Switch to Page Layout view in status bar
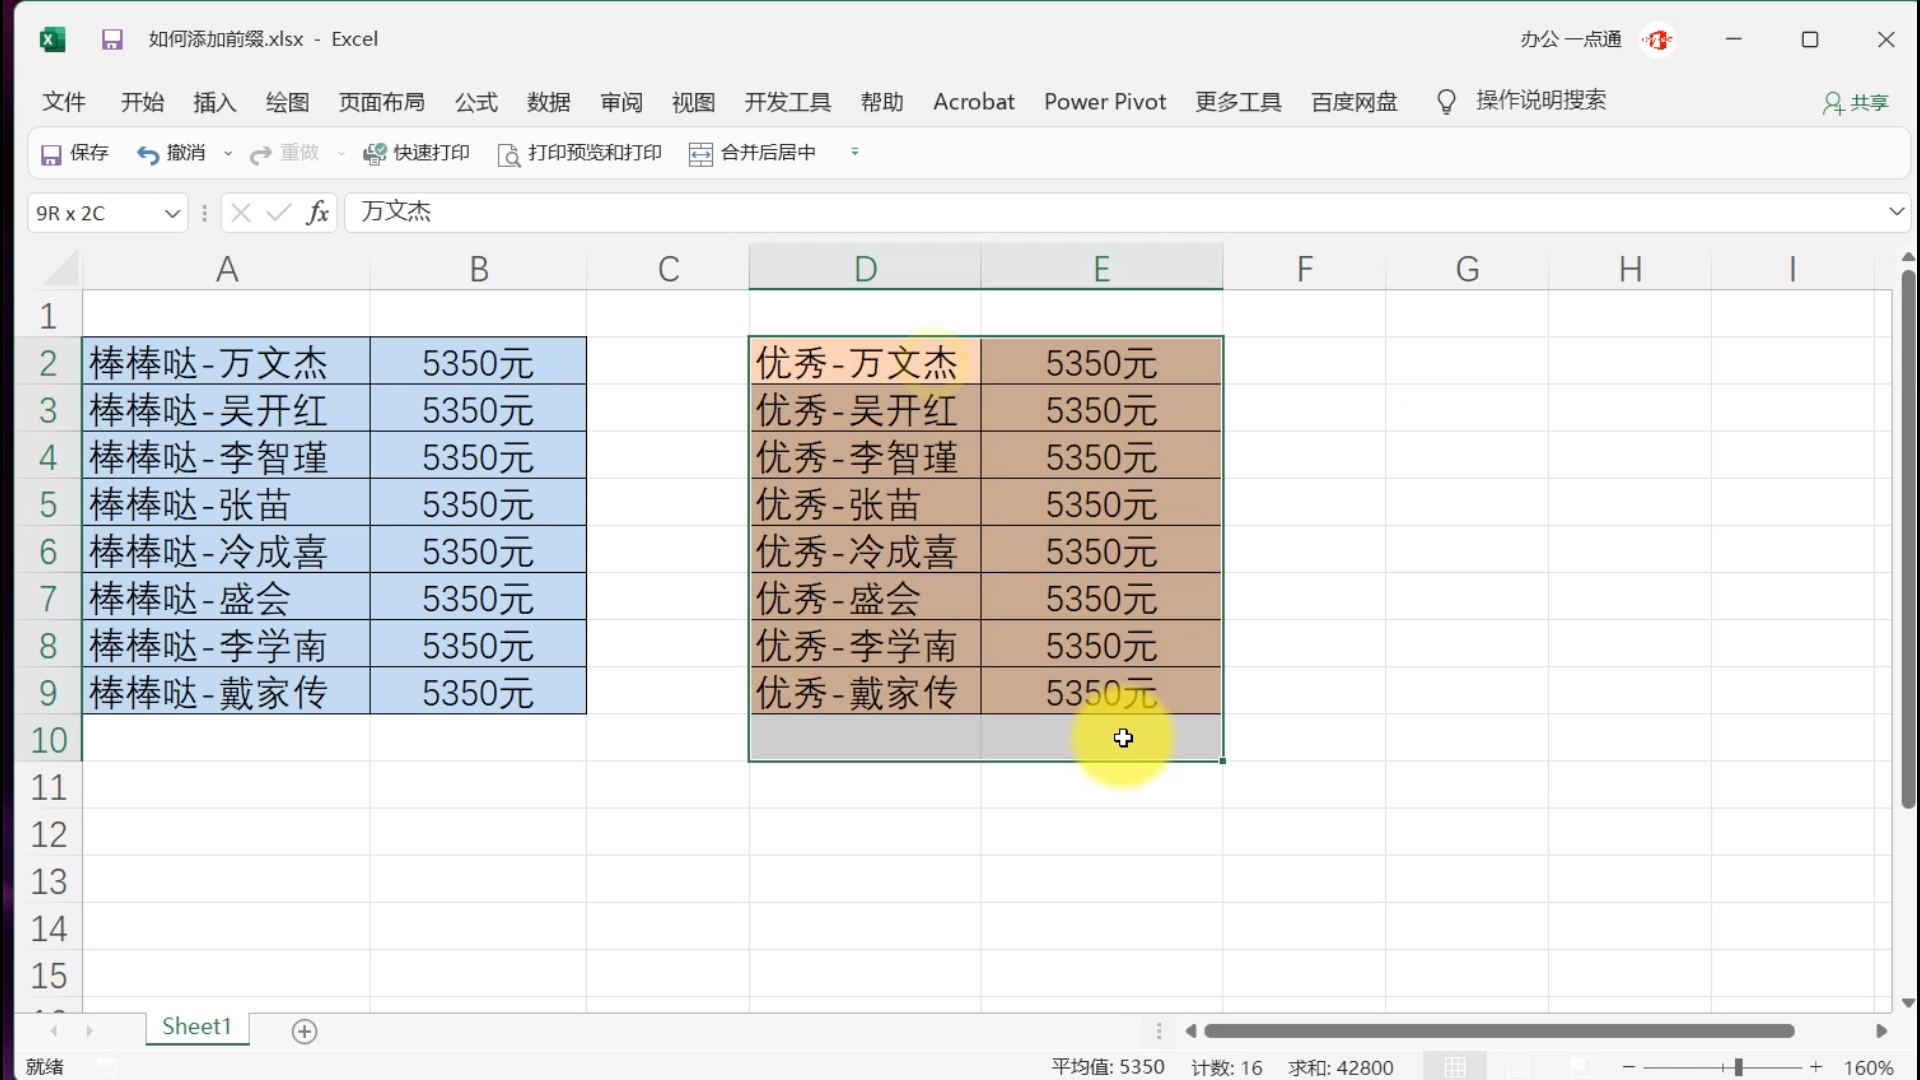The height and width of the screenshot is (1080, 1920). [x=1517, y=1067]
